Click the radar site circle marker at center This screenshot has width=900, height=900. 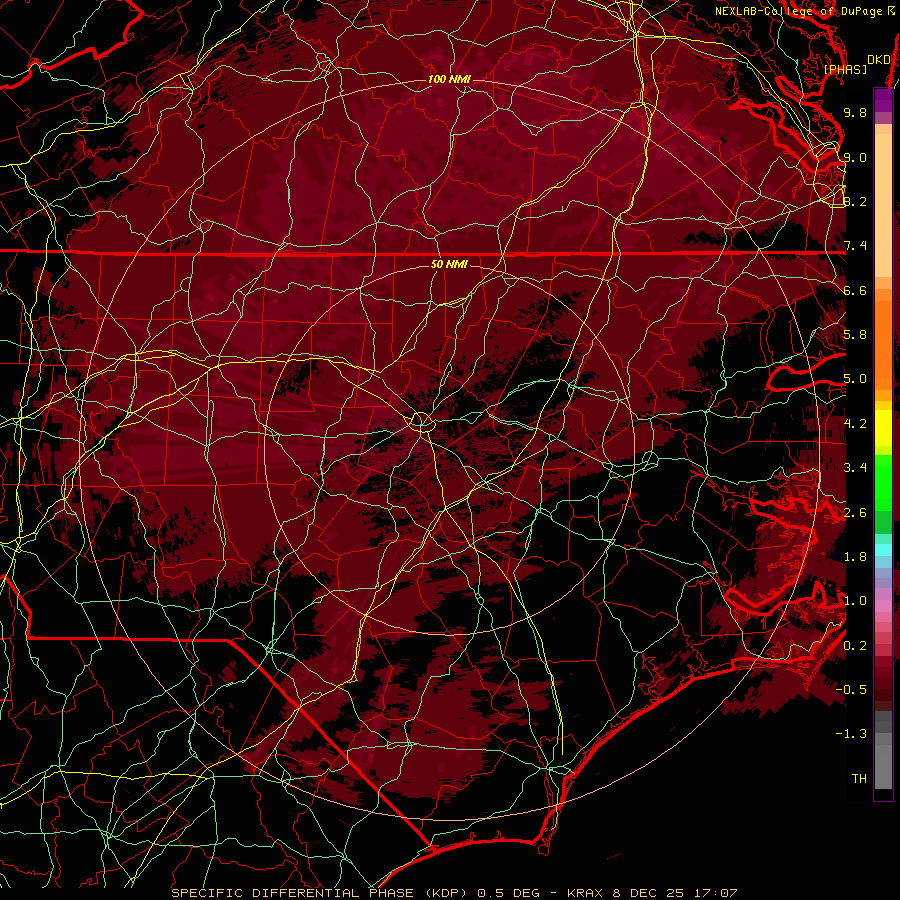pos(421,422)
